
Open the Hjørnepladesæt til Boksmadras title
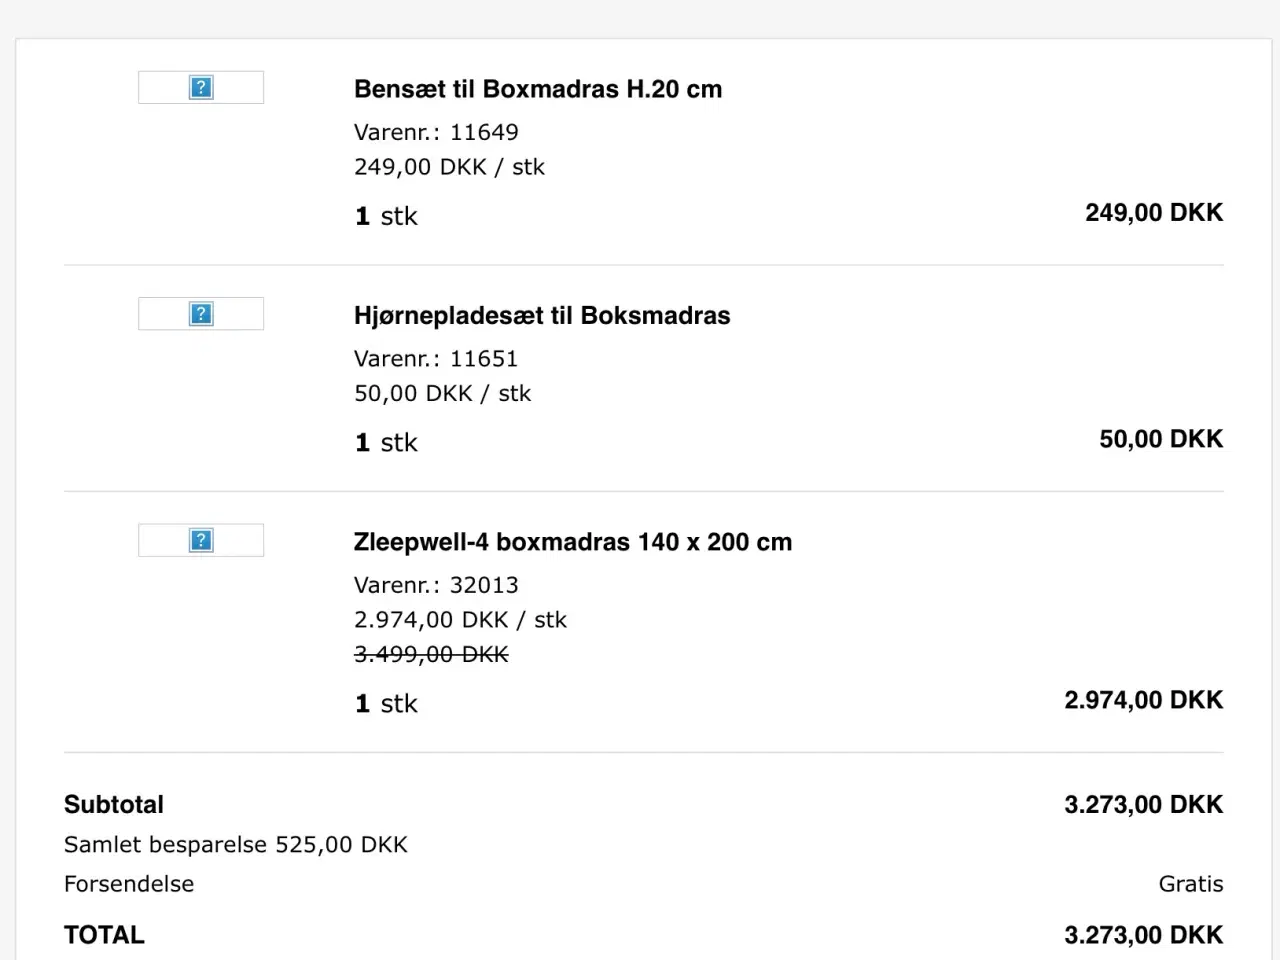coord(541,316)
